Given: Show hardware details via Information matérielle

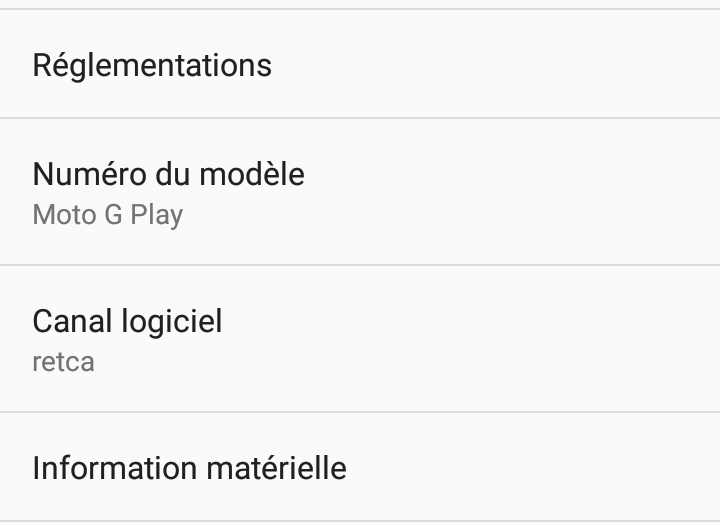Looking at the screenshot, I should (360, 467).
